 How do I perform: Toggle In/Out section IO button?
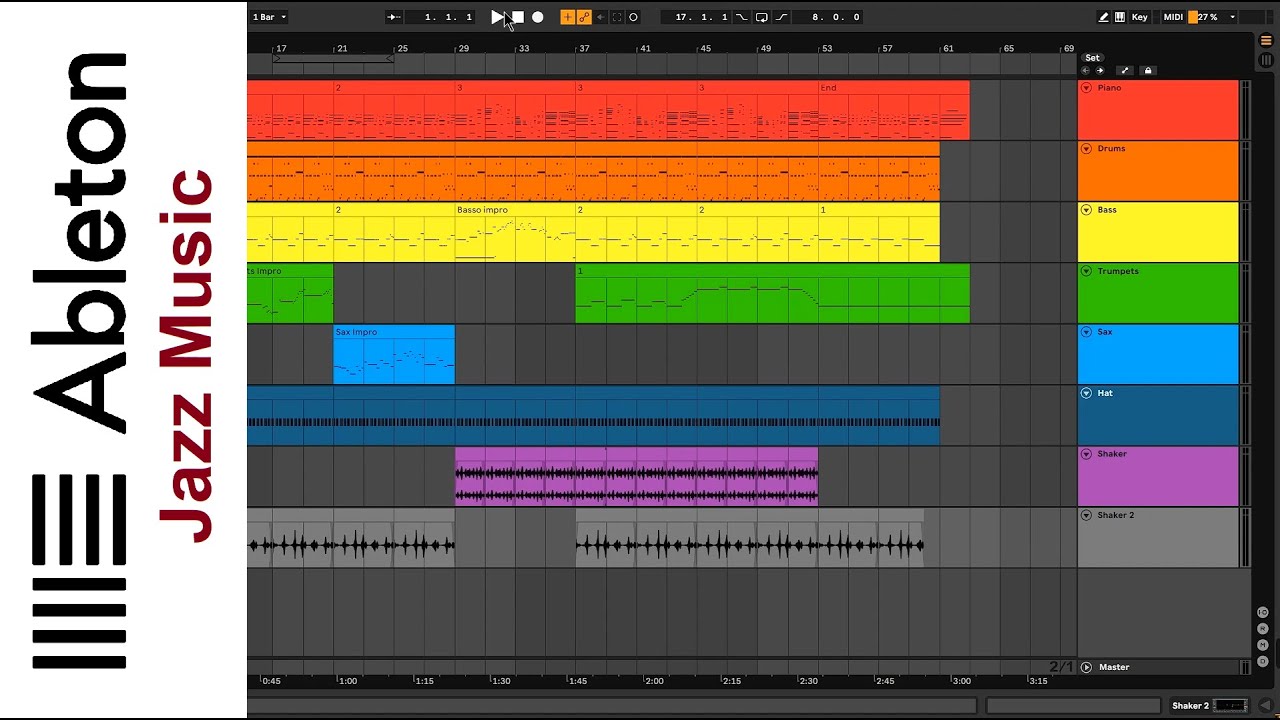(x=1263, y=612)
